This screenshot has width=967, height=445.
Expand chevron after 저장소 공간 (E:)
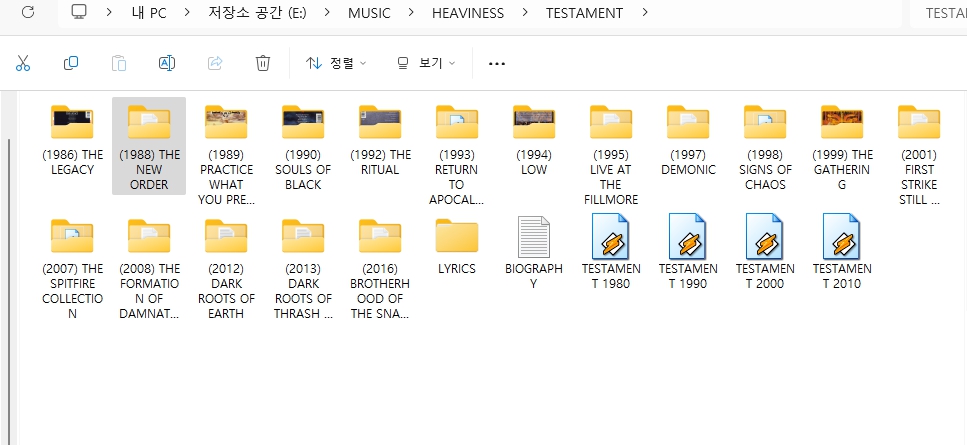click(327, 12)
